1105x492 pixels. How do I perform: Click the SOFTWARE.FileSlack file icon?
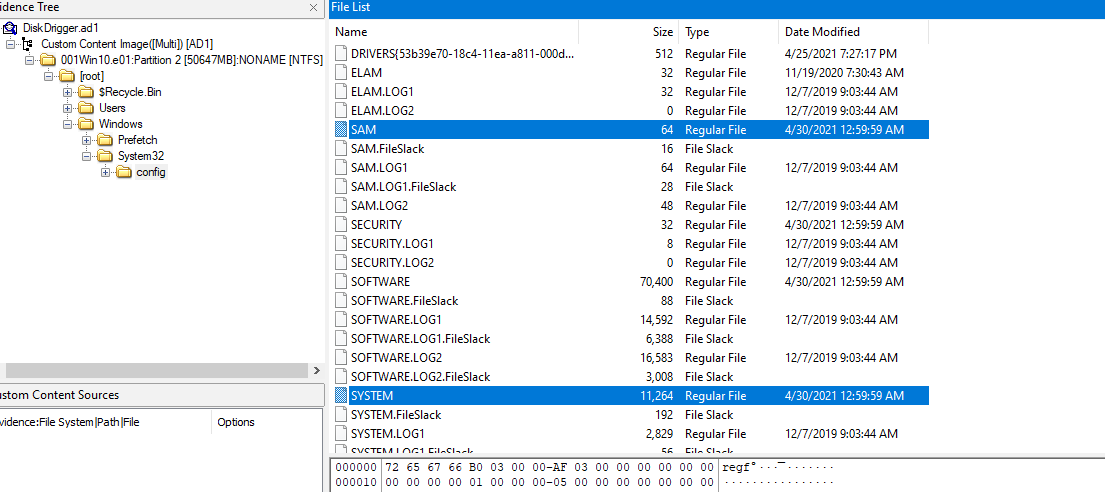(342, 301)
